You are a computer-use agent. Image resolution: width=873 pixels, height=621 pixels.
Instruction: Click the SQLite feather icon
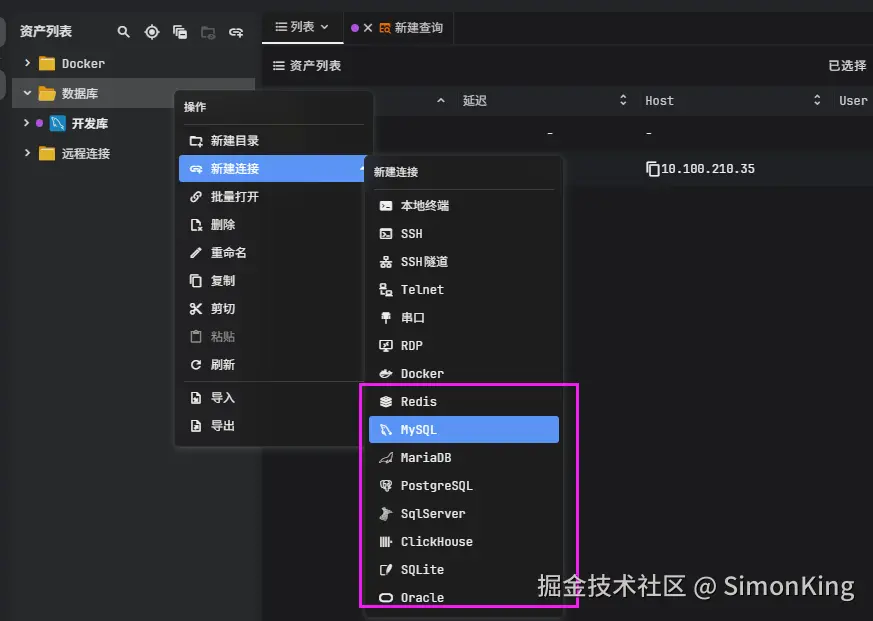[x=385, y=569]
